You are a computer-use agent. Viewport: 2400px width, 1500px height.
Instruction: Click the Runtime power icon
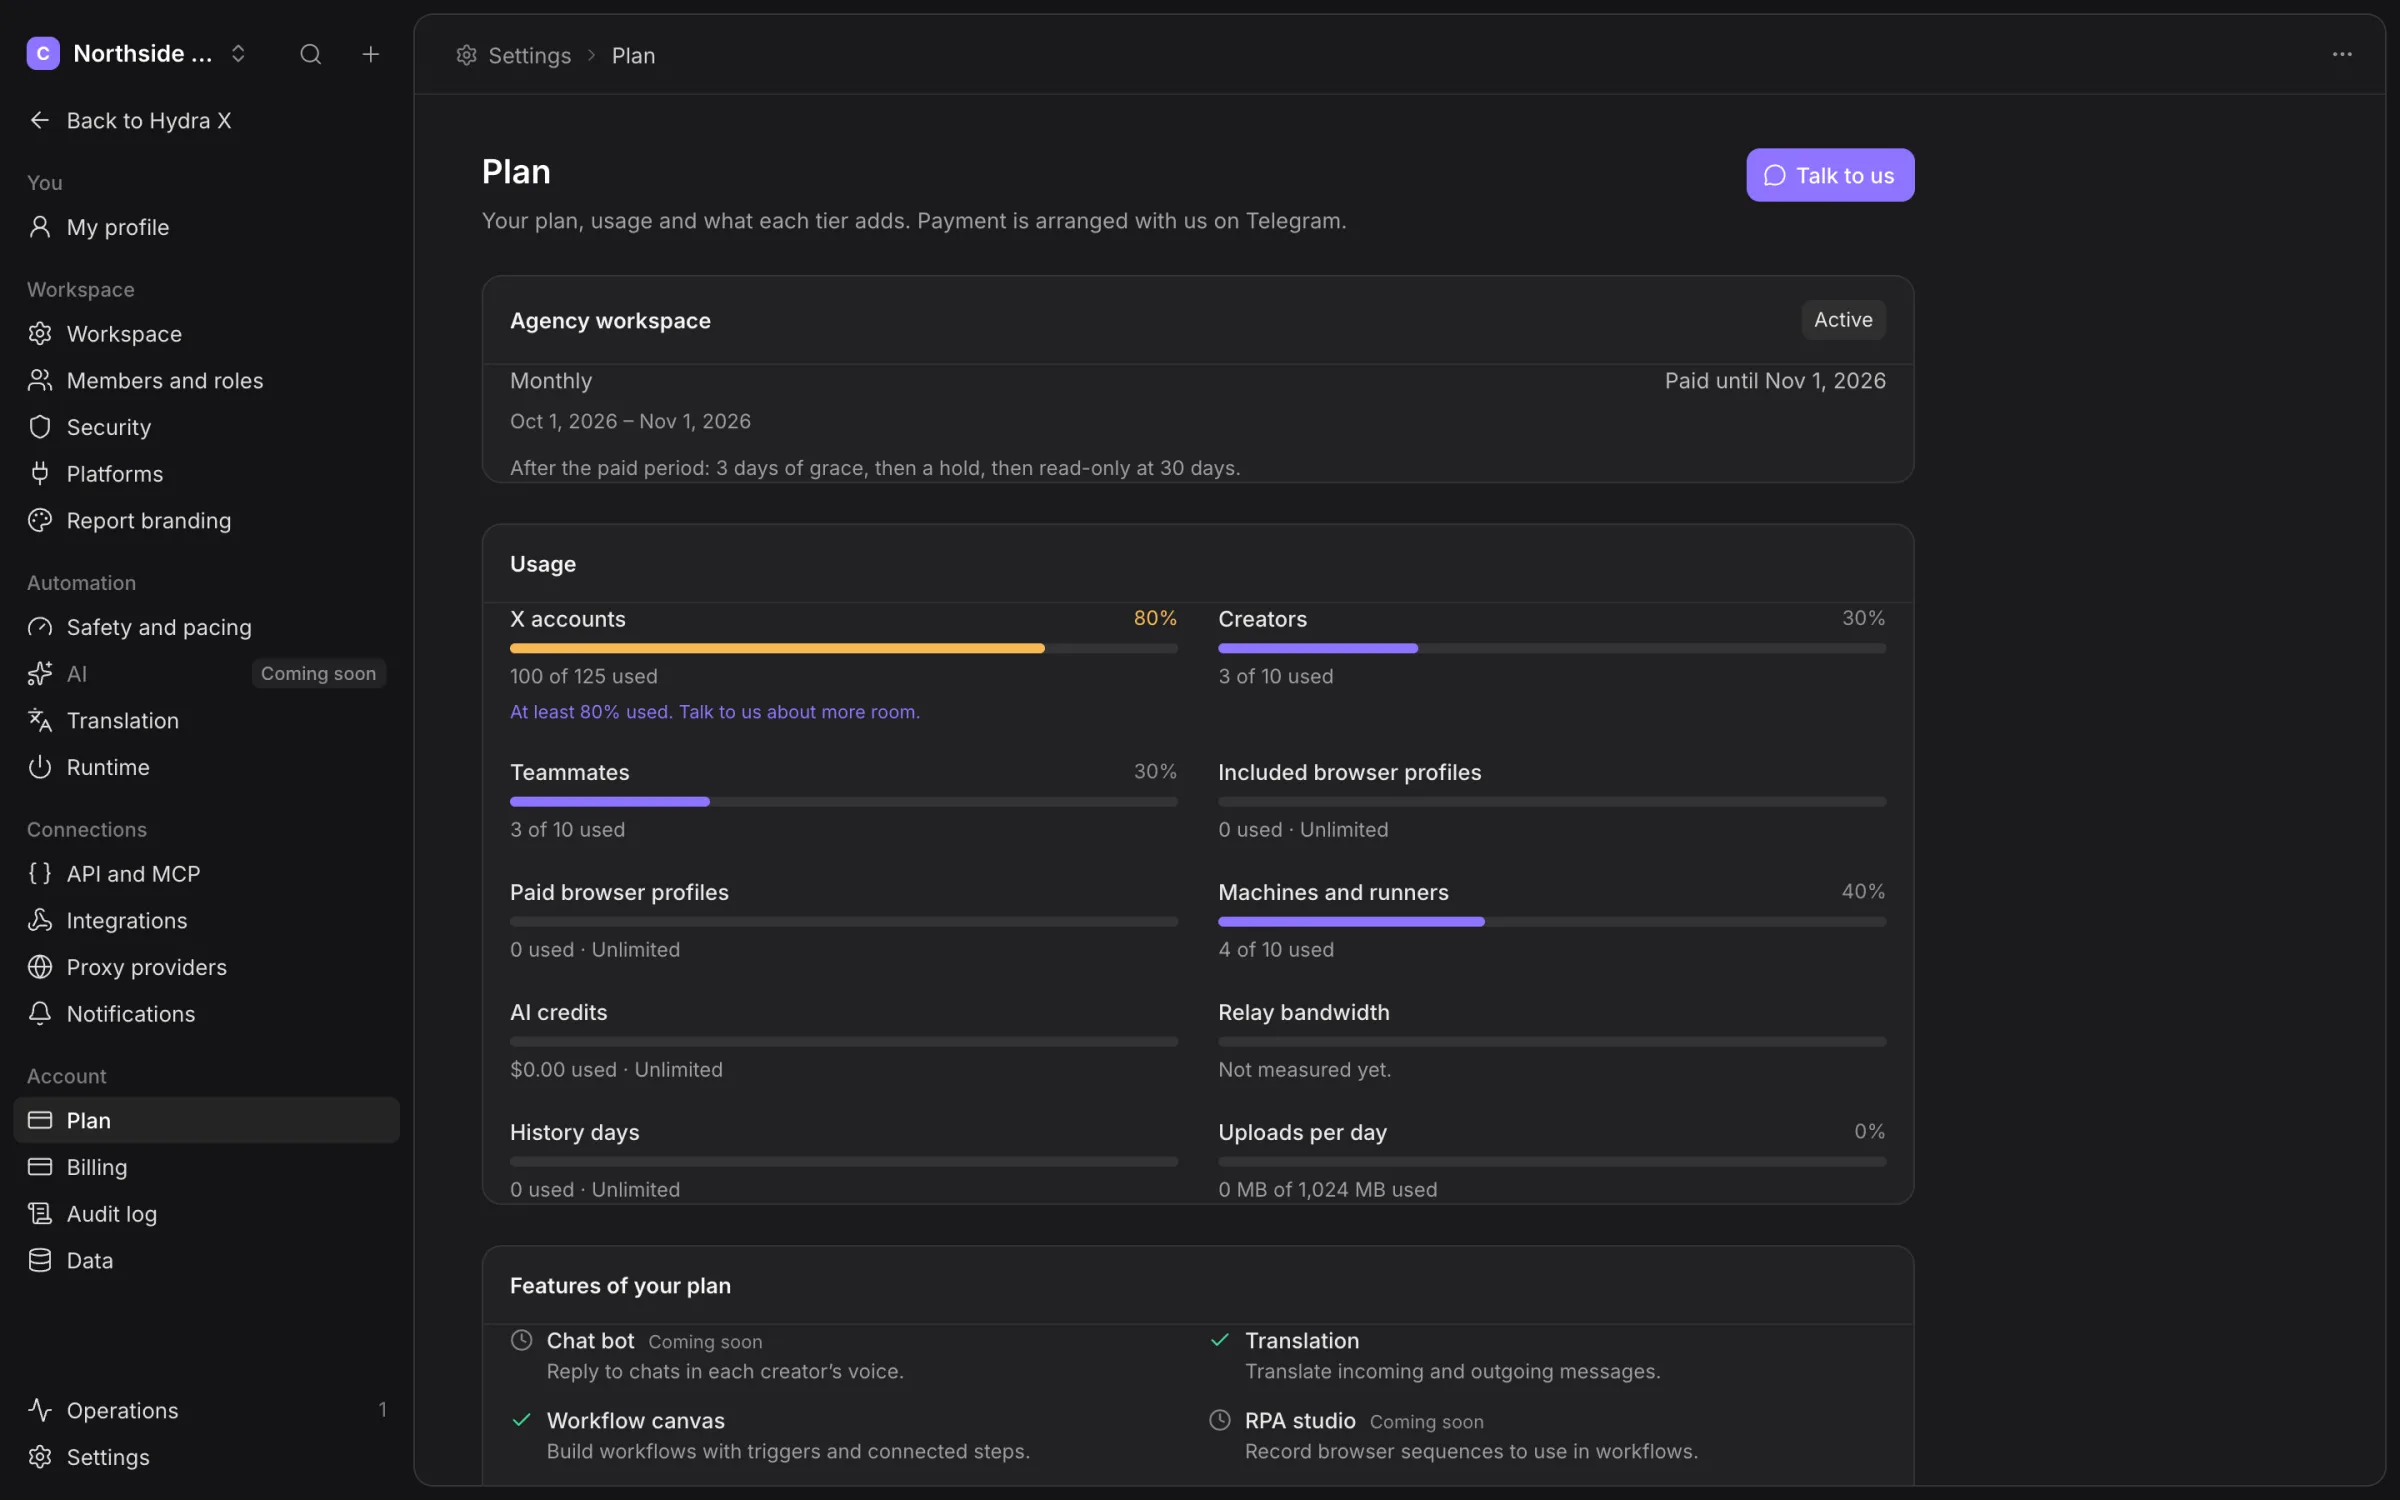(40, 767)
